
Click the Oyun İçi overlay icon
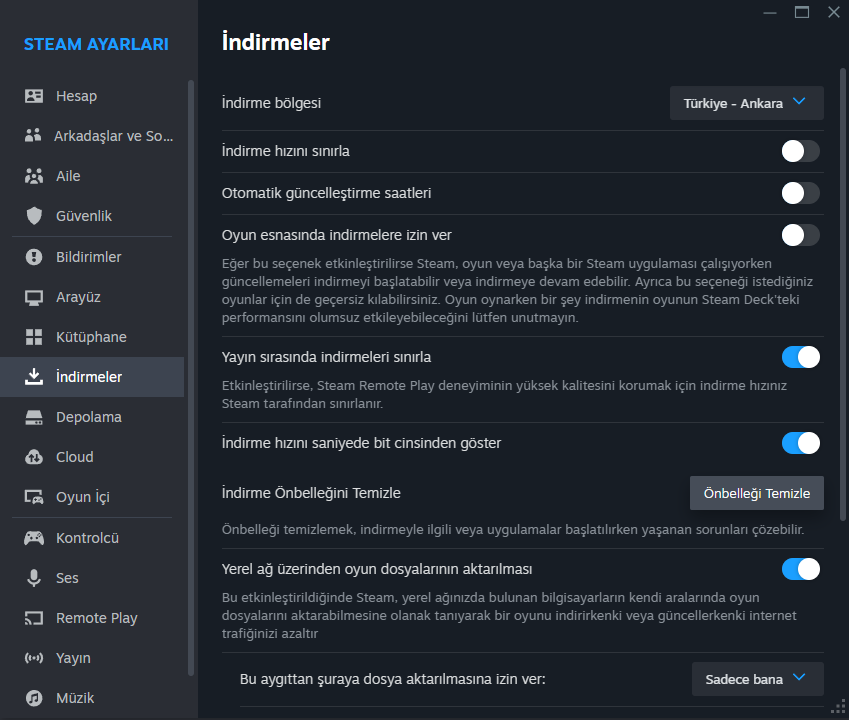click(x=34, y=497)
